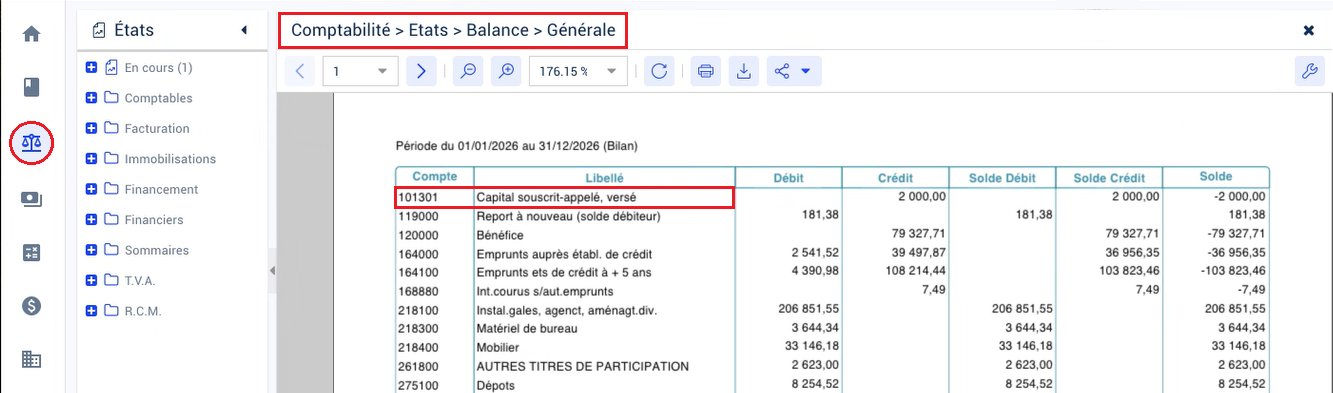Select the T.V.A. tree item
The width and height of the screenshot is (1333, 393).
140,280
